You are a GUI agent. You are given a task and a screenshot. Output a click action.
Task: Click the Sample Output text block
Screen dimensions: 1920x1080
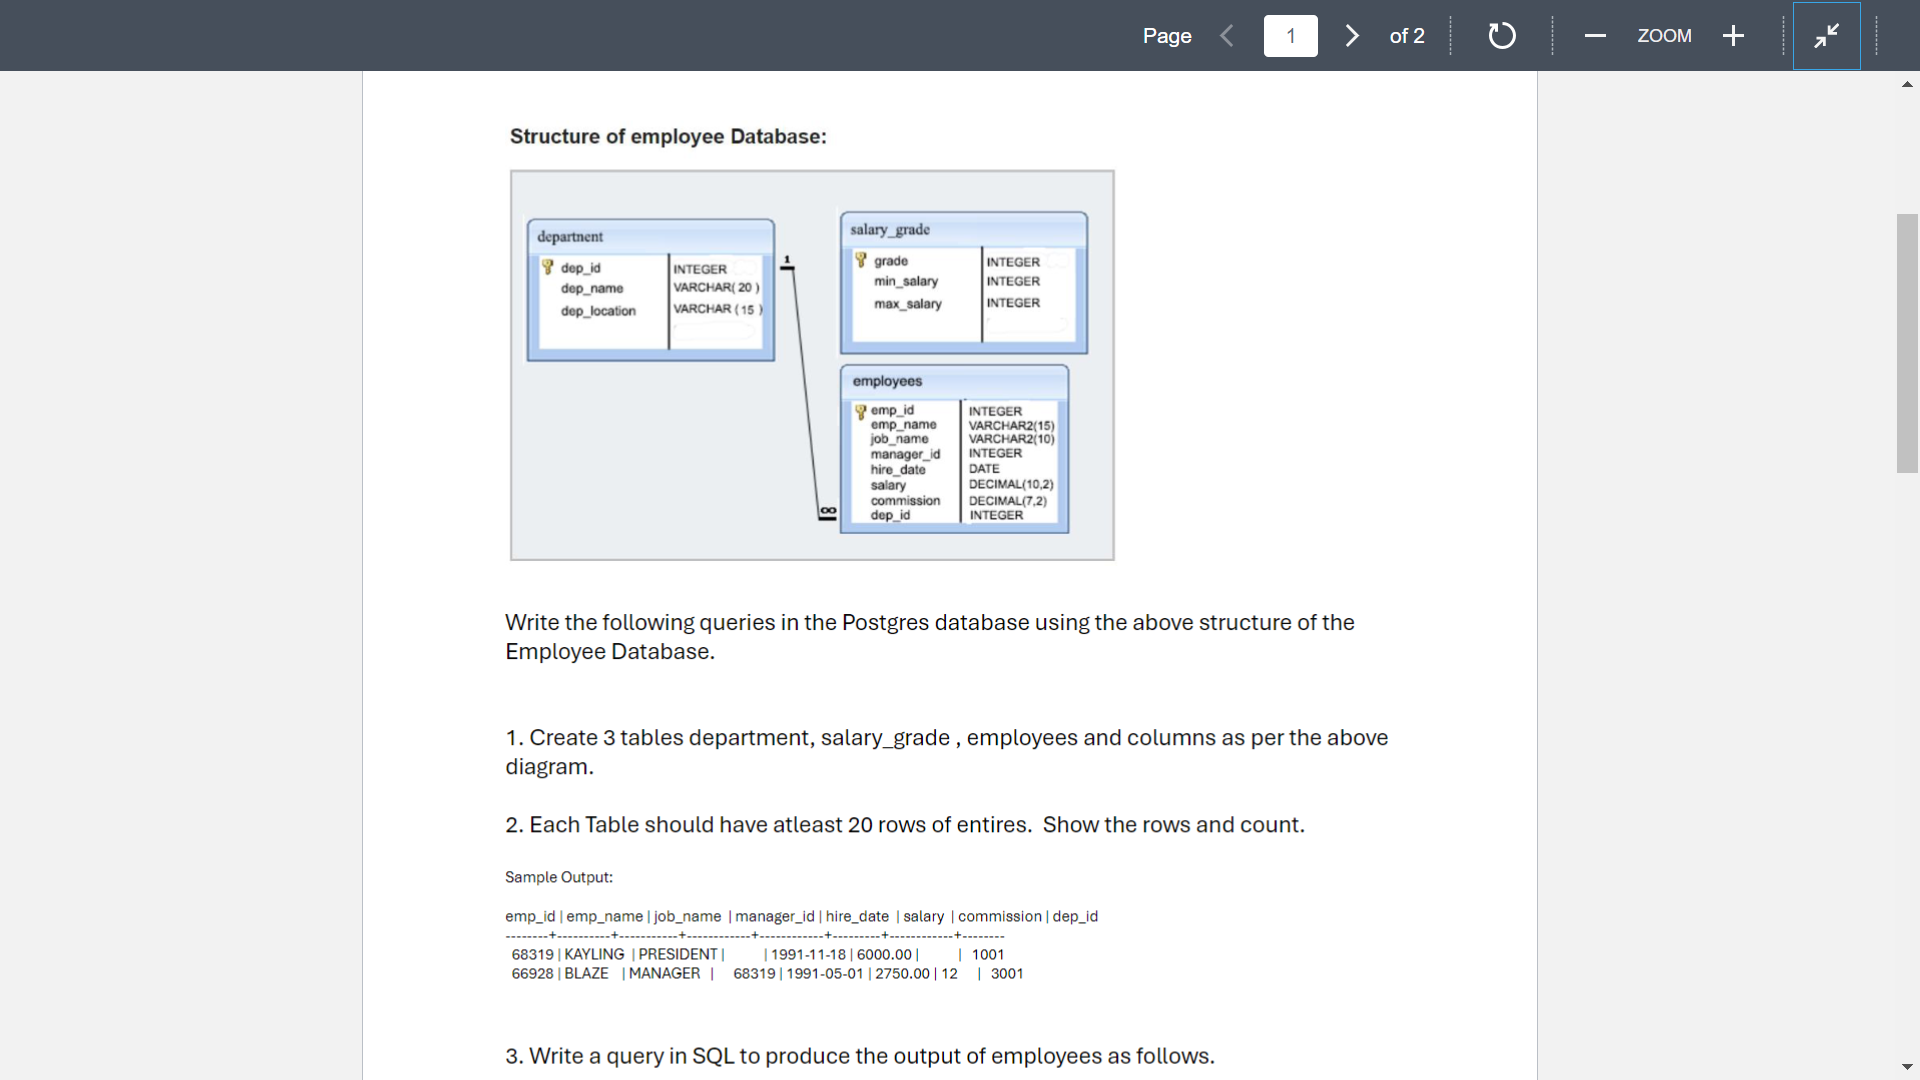[x=558, y=877]
